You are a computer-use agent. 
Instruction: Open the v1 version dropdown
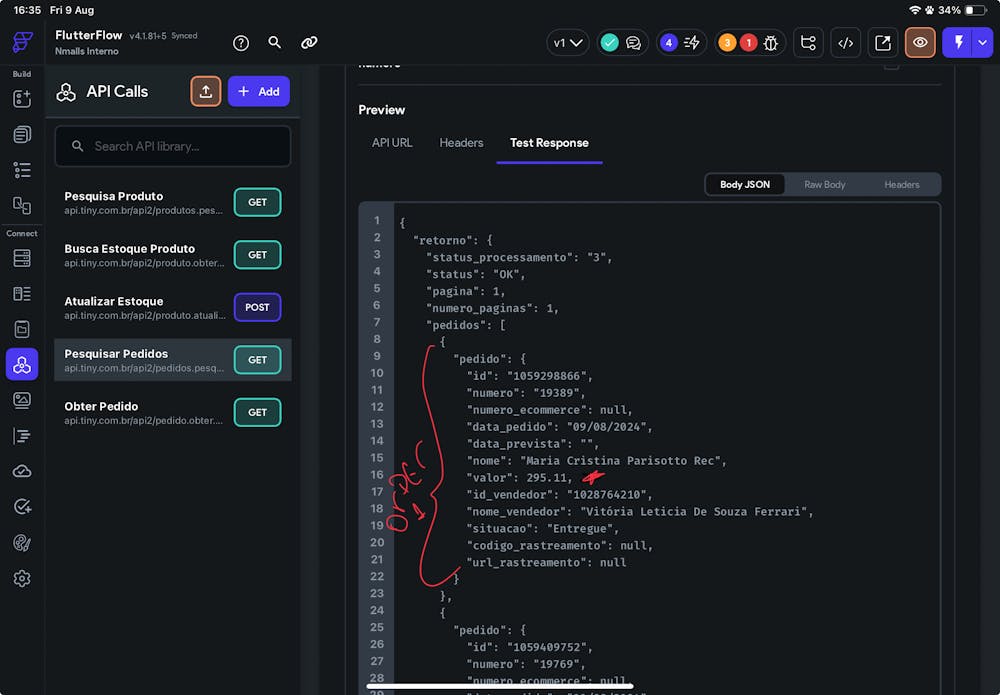point(568,43)
